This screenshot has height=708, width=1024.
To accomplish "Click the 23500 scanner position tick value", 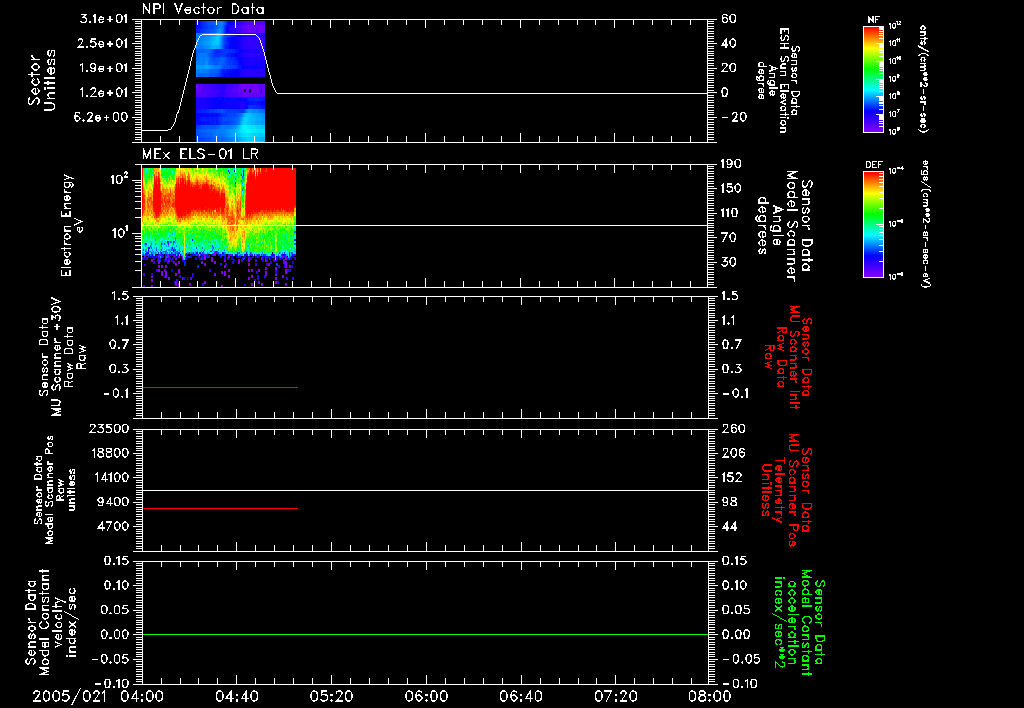I will (x=108, y=428).
